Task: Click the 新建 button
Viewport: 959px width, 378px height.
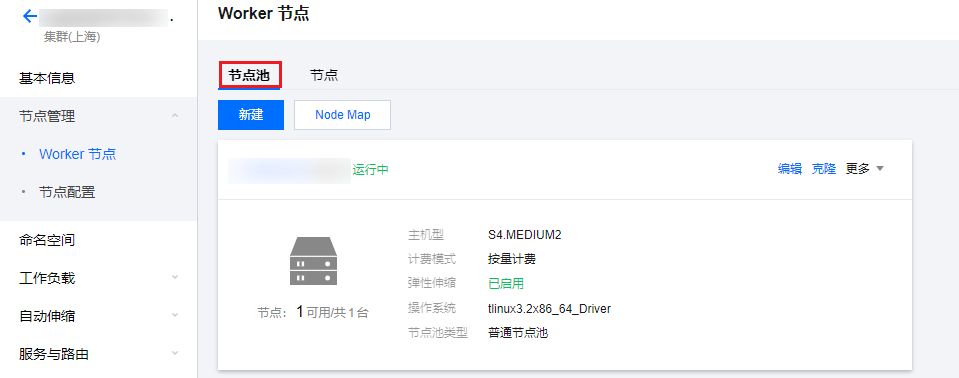Action: [251, 115]
